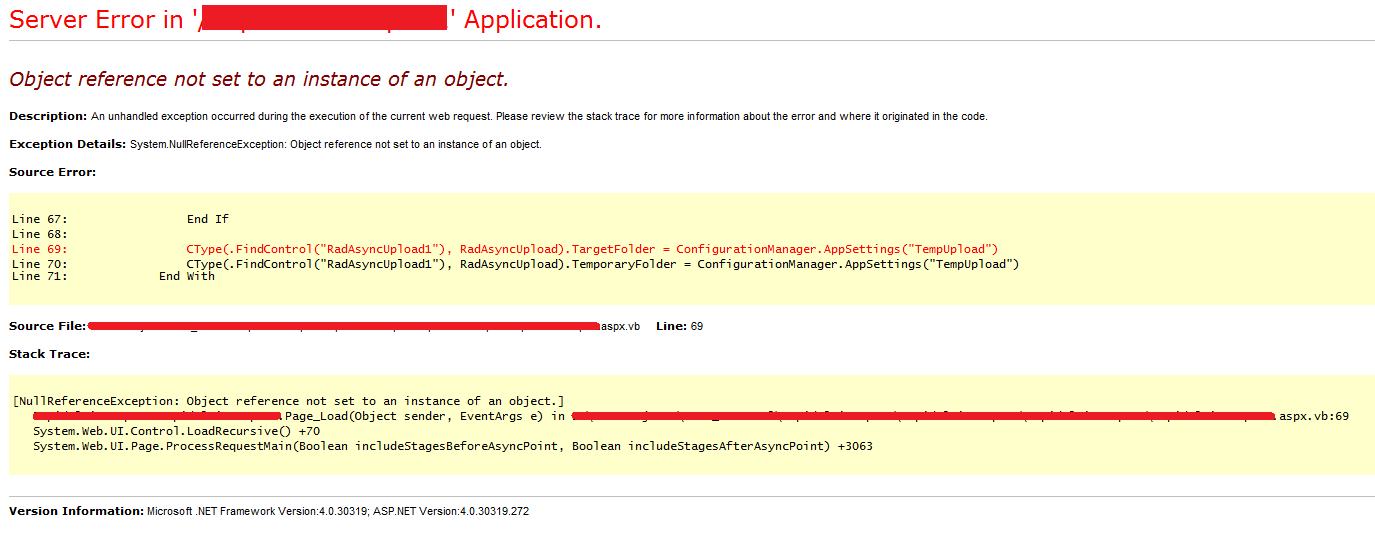Click the 'System.Web.UI.Page.ProcessRequestMain' stack entry

(452, 446)
